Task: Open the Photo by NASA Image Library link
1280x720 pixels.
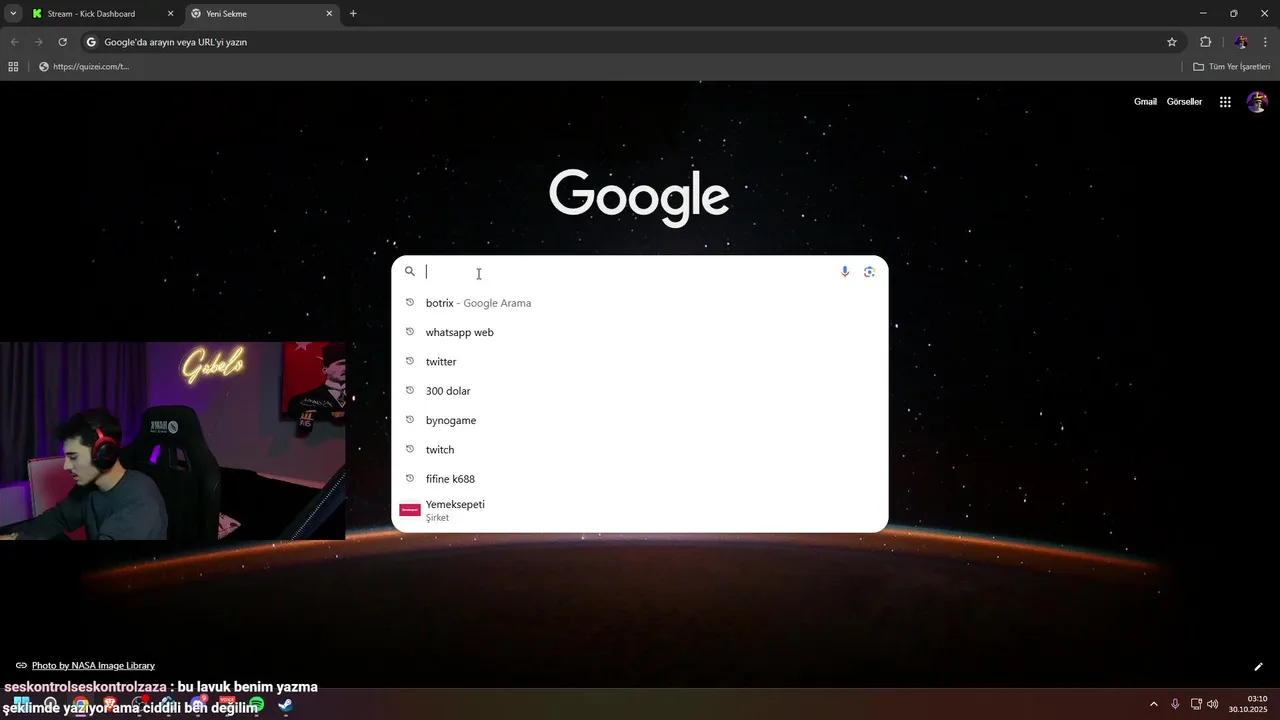Action: coord(93,666)
